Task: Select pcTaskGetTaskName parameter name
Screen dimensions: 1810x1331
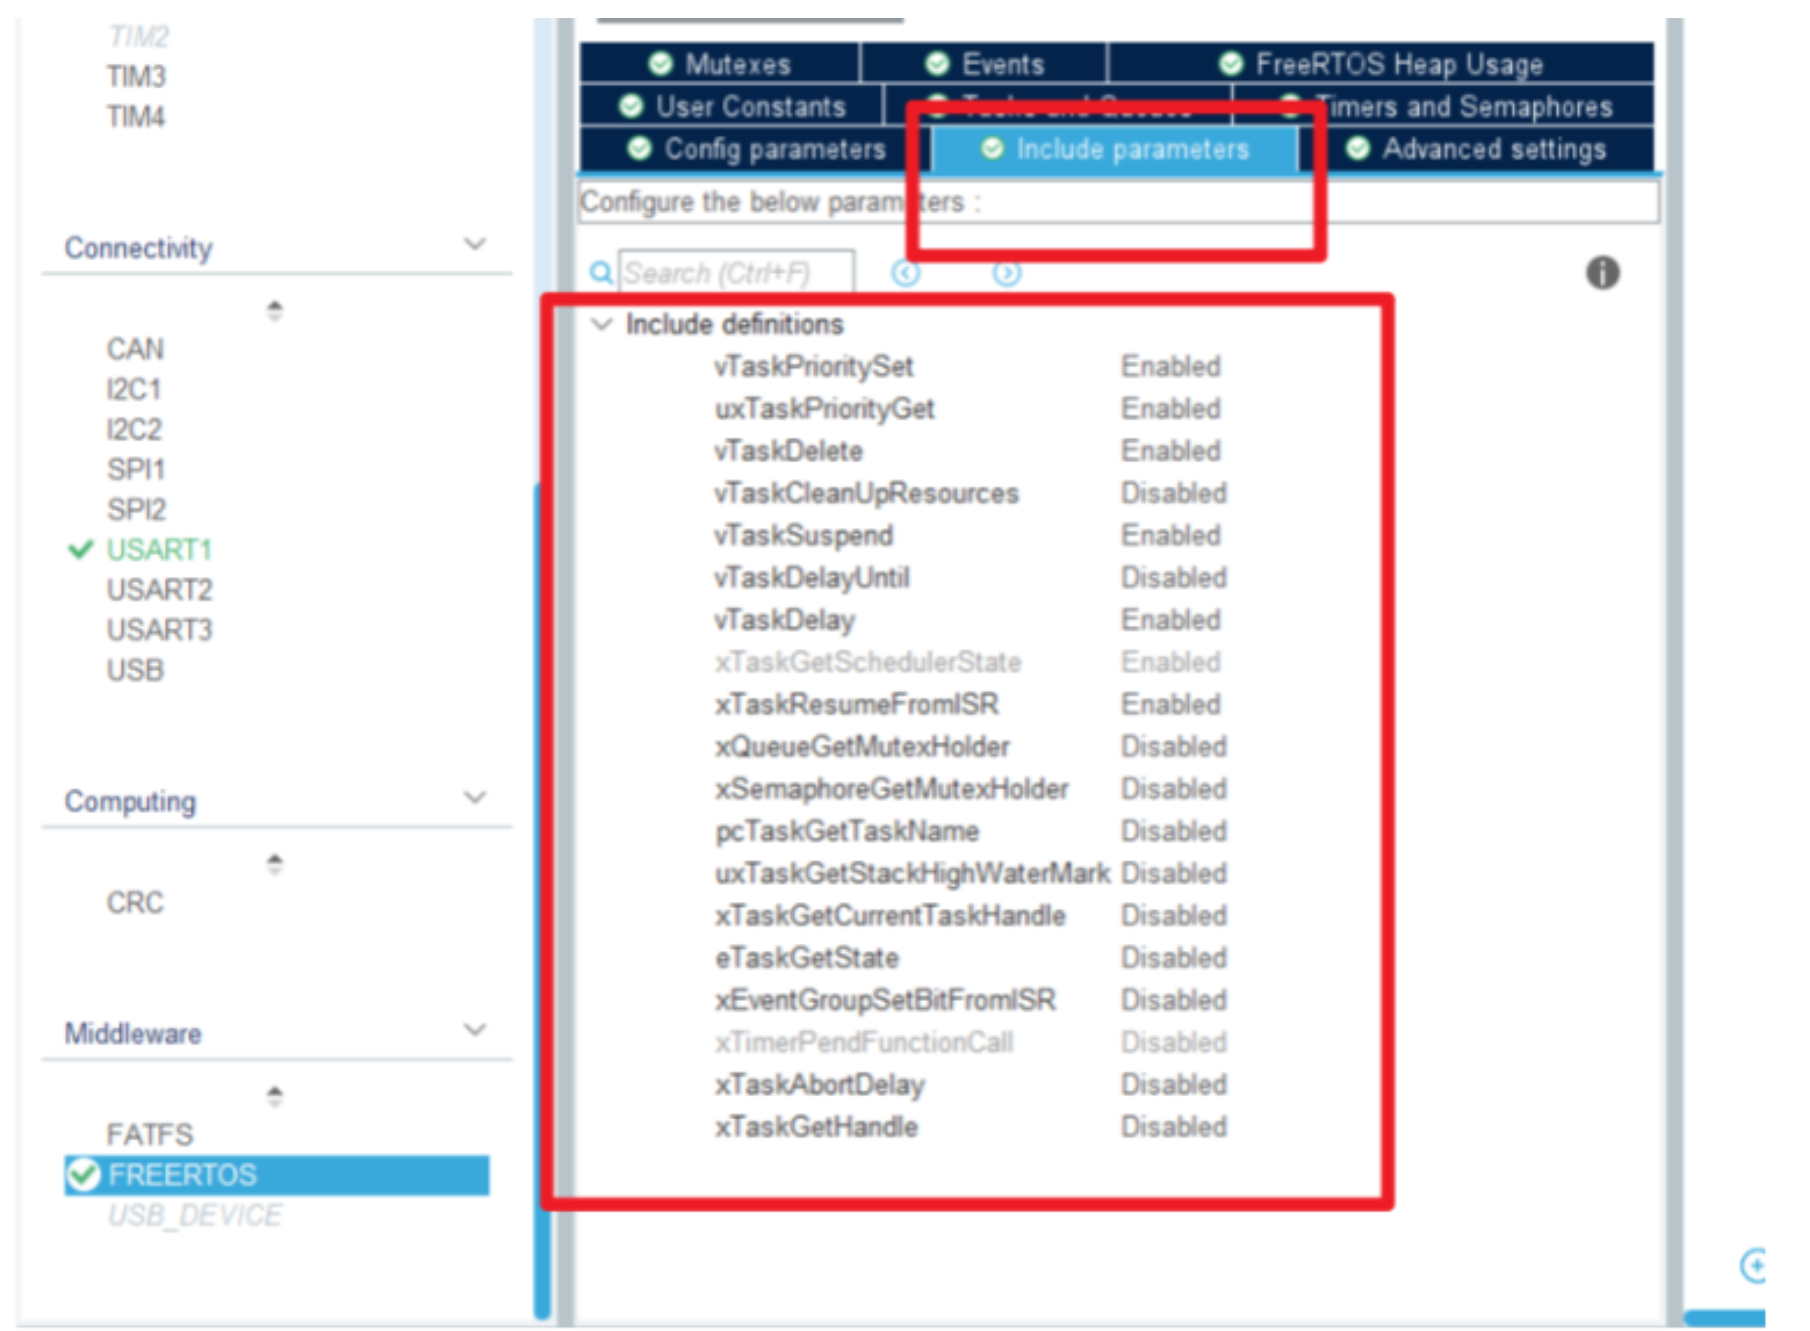Action: (846, 831)
